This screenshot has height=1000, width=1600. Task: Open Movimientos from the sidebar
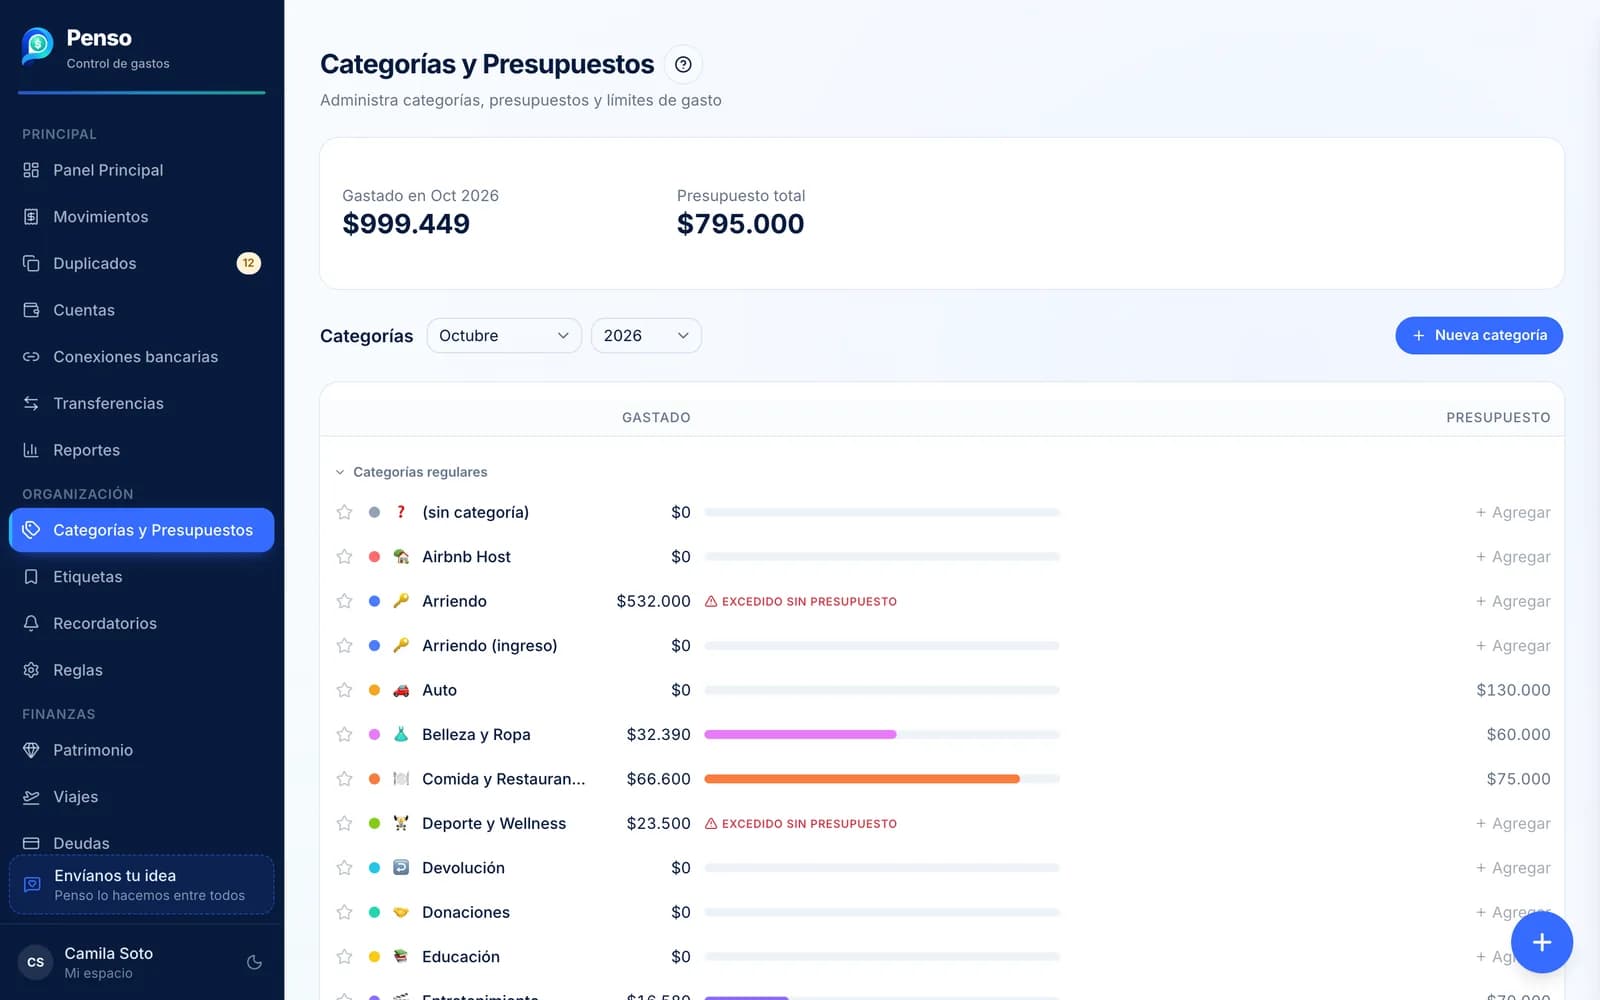tap(141, 217)
